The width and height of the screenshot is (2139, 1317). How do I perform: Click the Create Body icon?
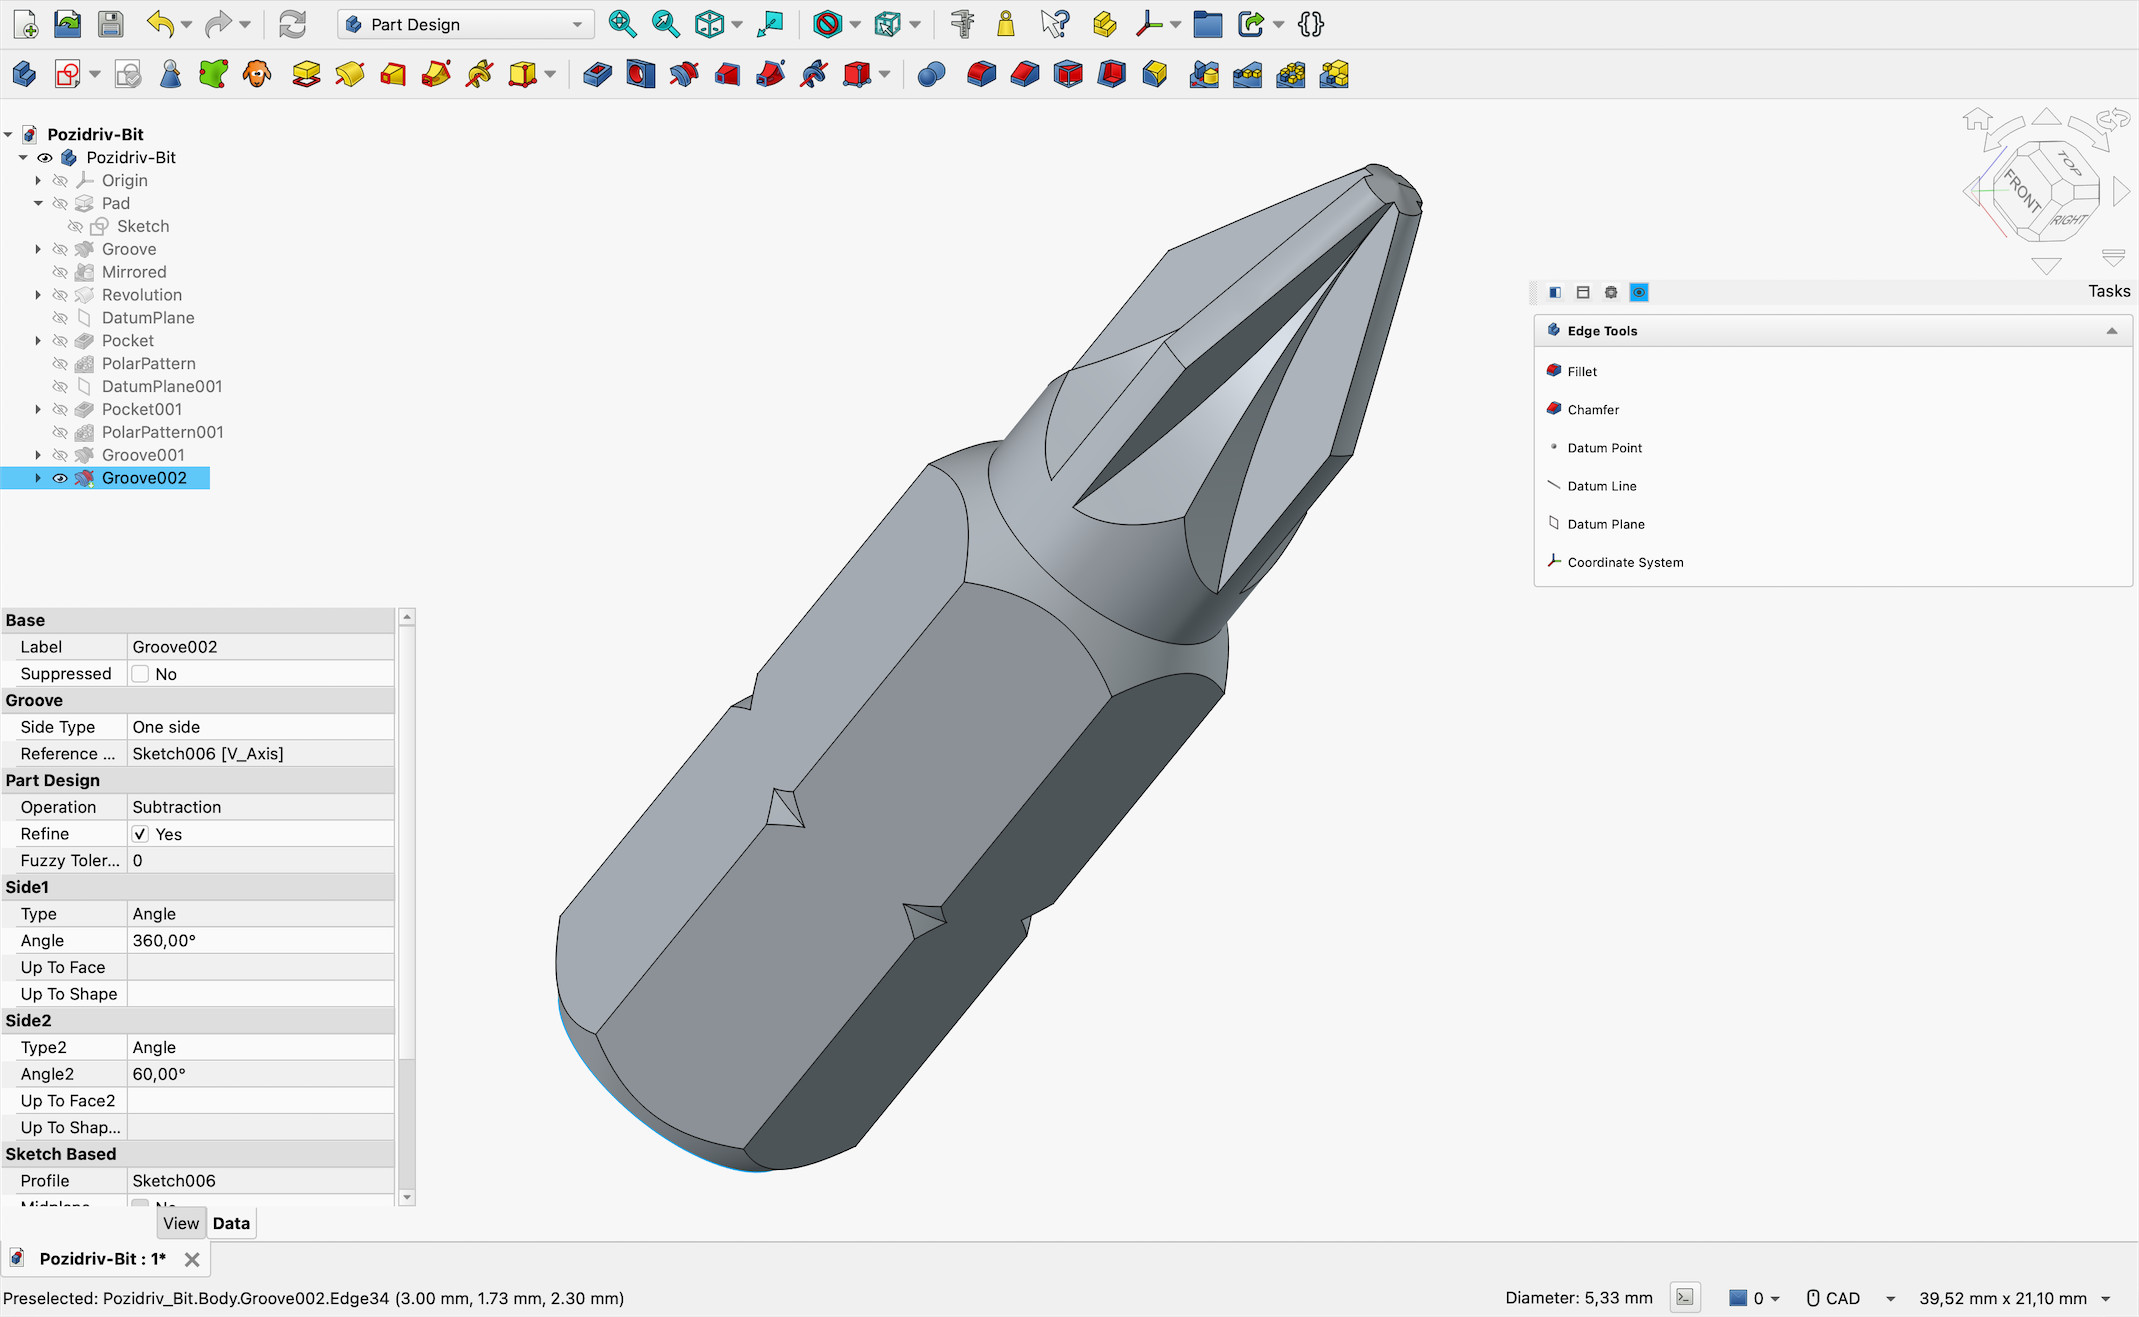[x=24, y=75]
